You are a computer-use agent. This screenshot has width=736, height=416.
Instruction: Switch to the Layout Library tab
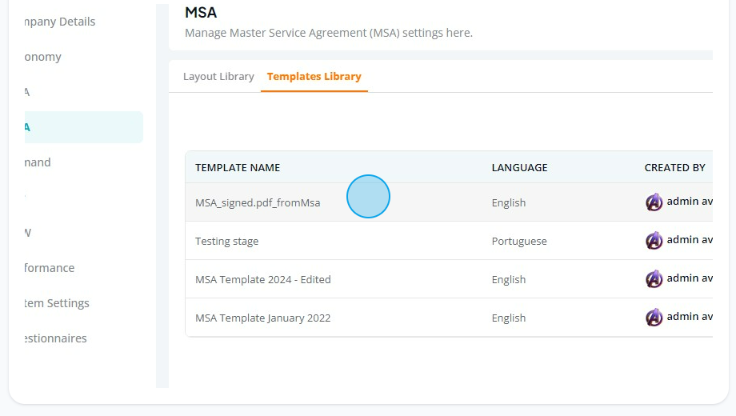(218, 77)
